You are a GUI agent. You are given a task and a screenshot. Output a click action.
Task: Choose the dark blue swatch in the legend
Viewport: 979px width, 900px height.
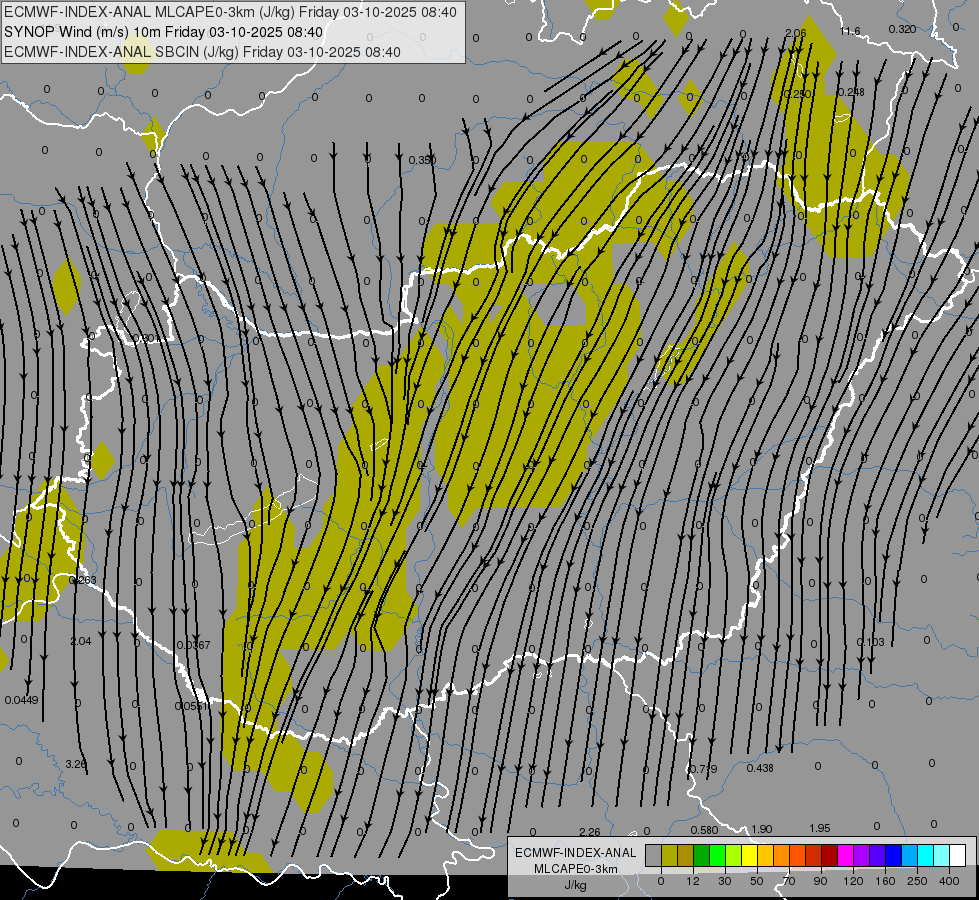[x=893, y=855]
